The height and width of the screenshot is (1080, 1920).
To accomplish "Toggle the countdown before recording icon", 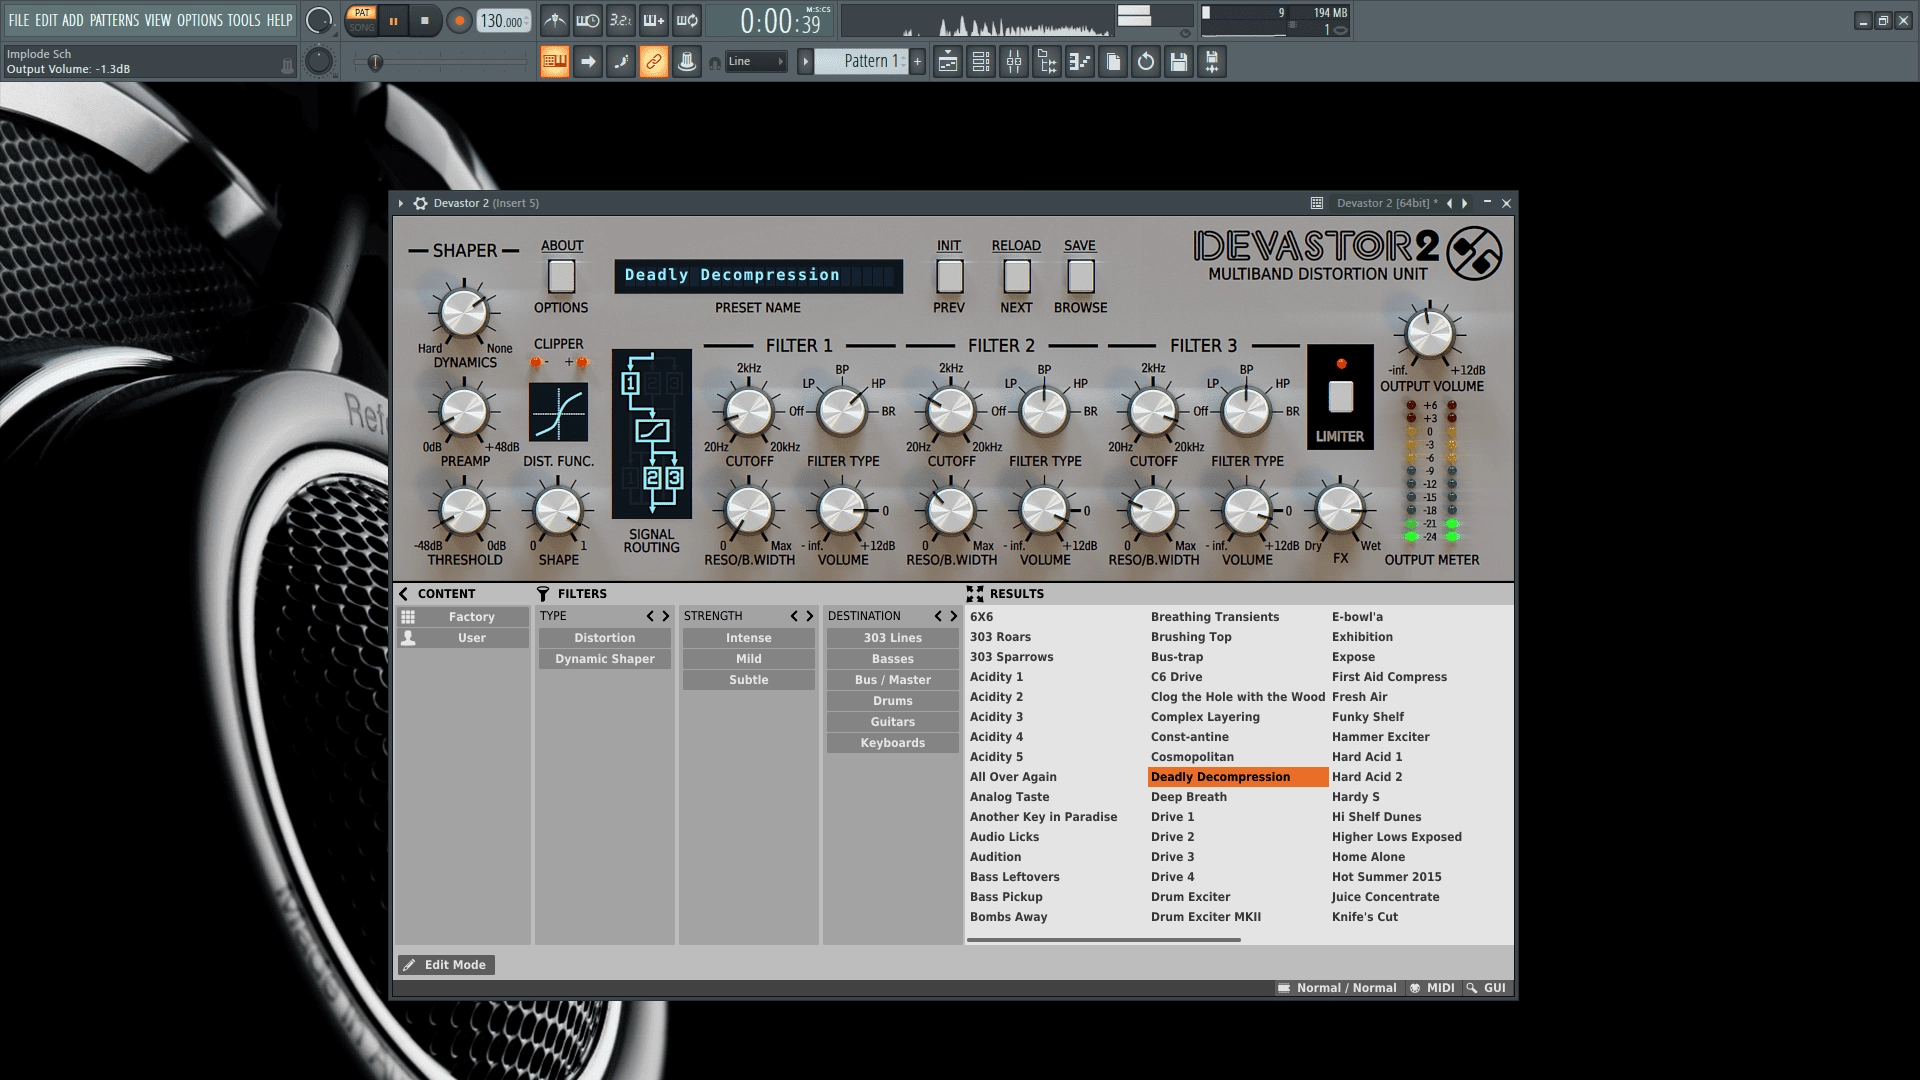I will pyautogui.click(x=621, y=20).
